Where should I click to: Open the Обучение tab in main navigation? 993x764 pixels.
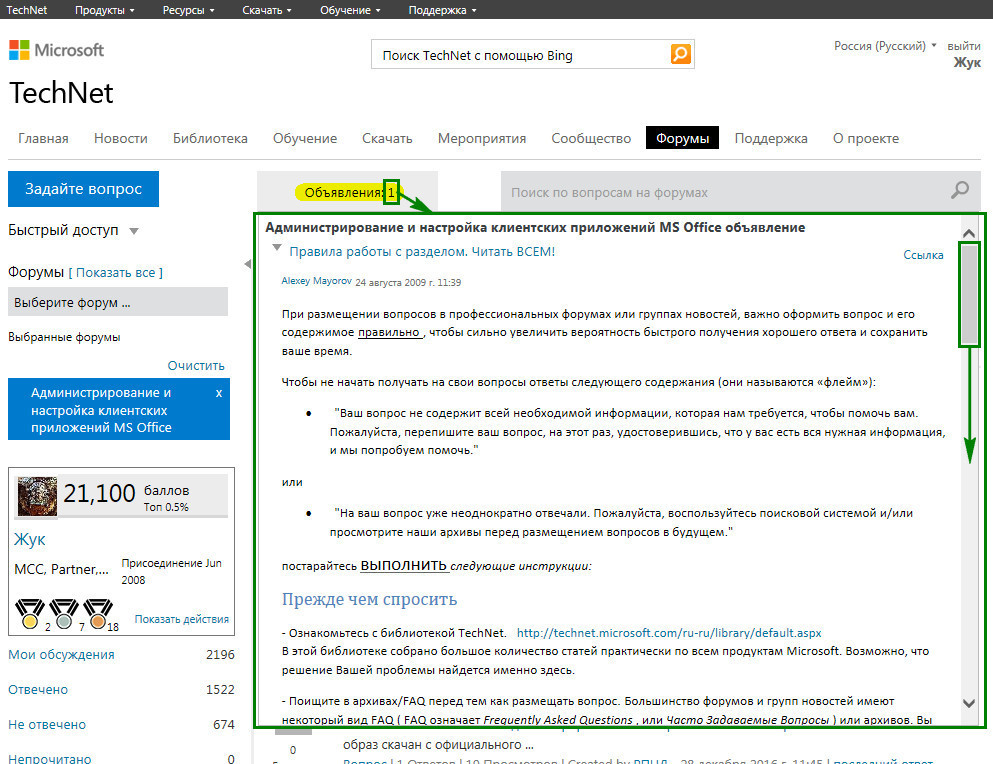pyautogui.click(x=305, y=138)
